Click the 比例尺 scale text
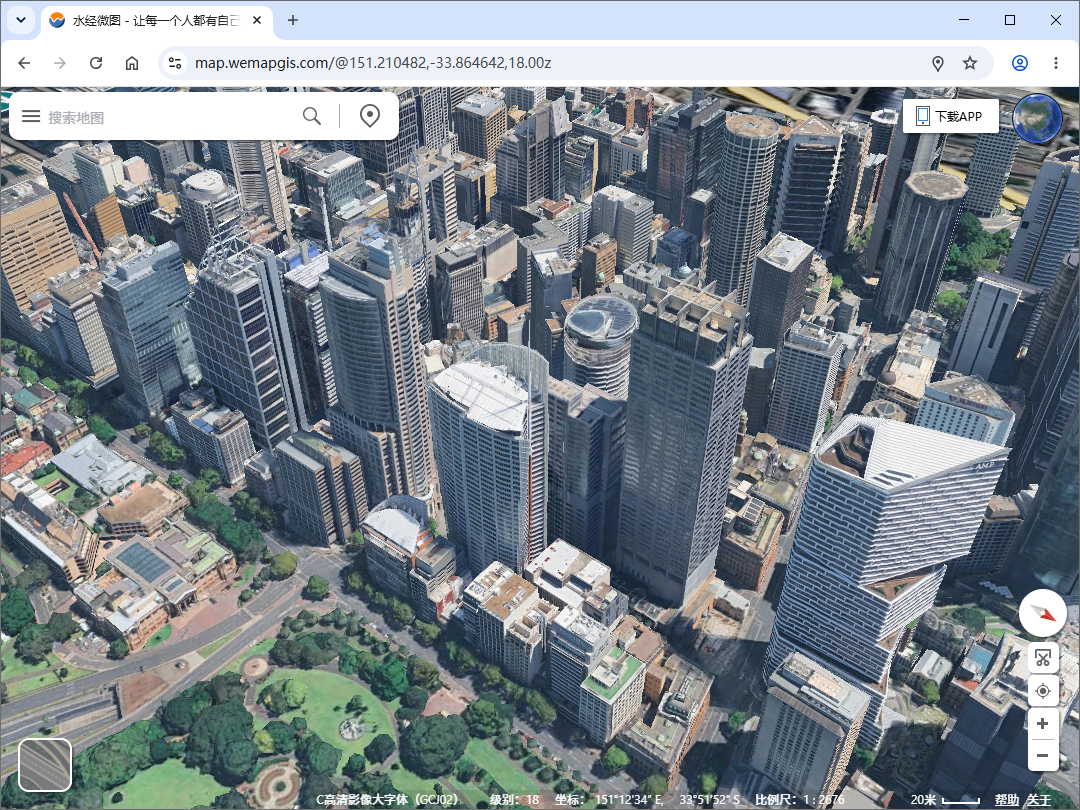1080x810 pixels. [x=800, y=800]
